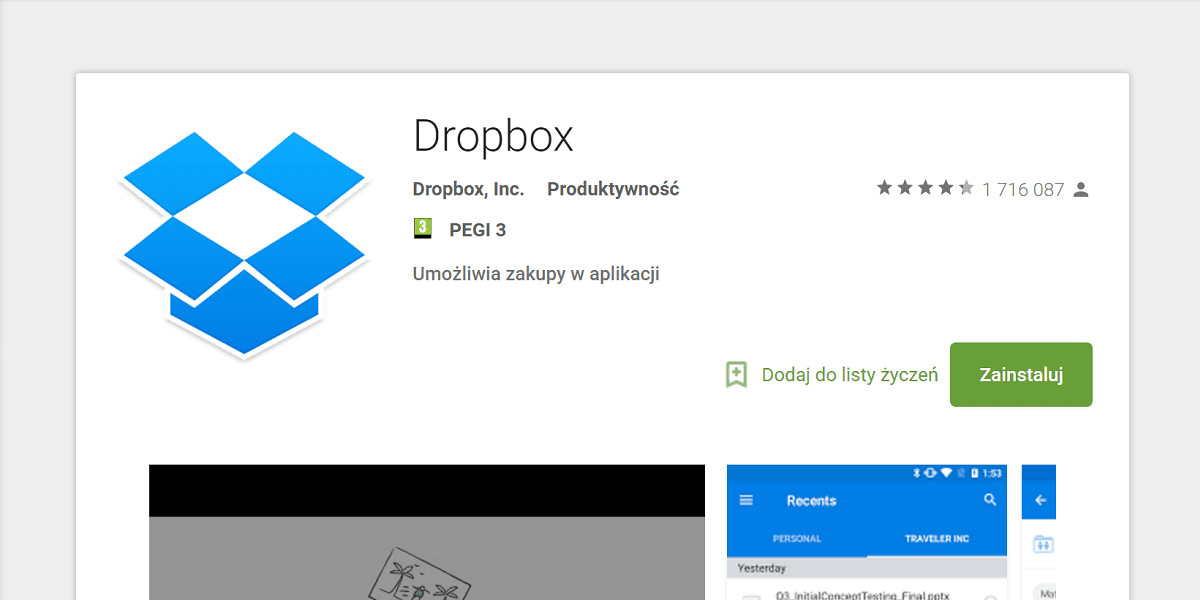Click 'Dodaj do listy życzeń' link
This screenshot has width=1200, height=600.
click(850, 375)
